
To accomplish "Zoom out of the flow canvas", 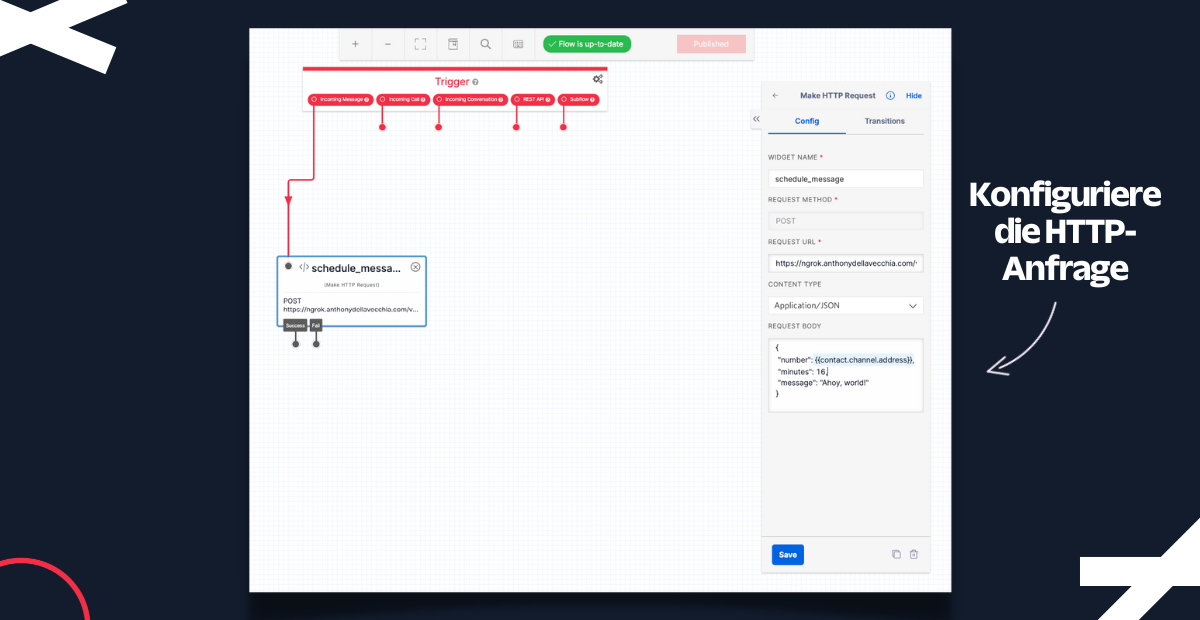I will point(388,44).
